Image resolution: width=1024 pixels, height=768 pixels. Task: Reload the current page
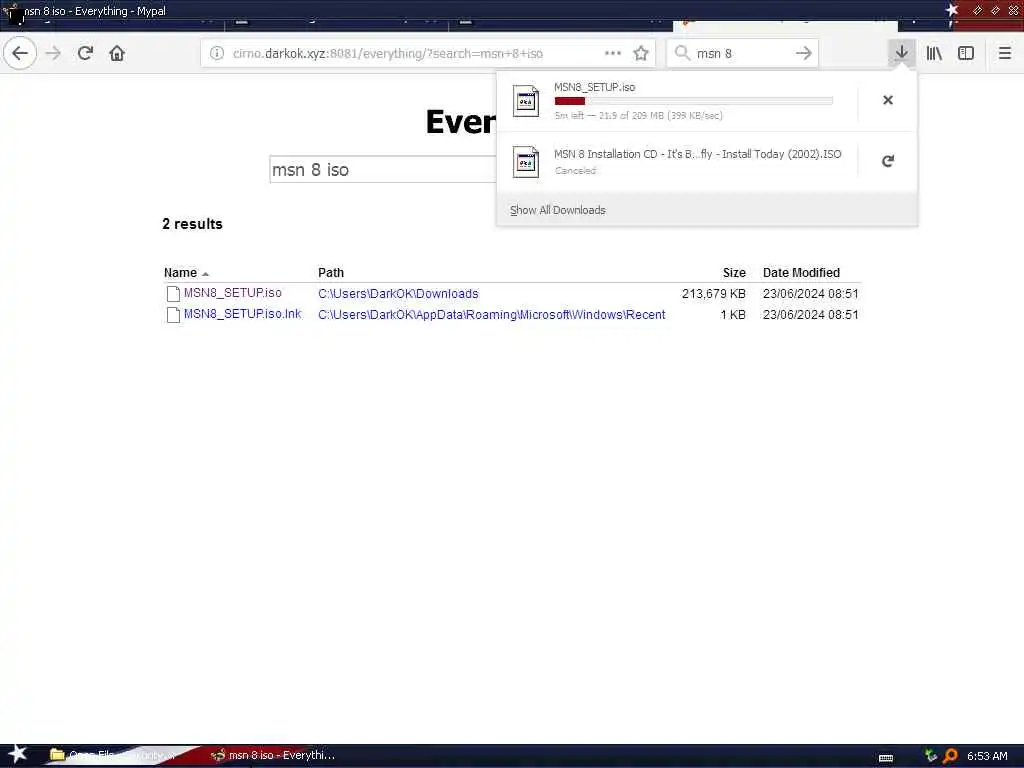click(85, 54)
